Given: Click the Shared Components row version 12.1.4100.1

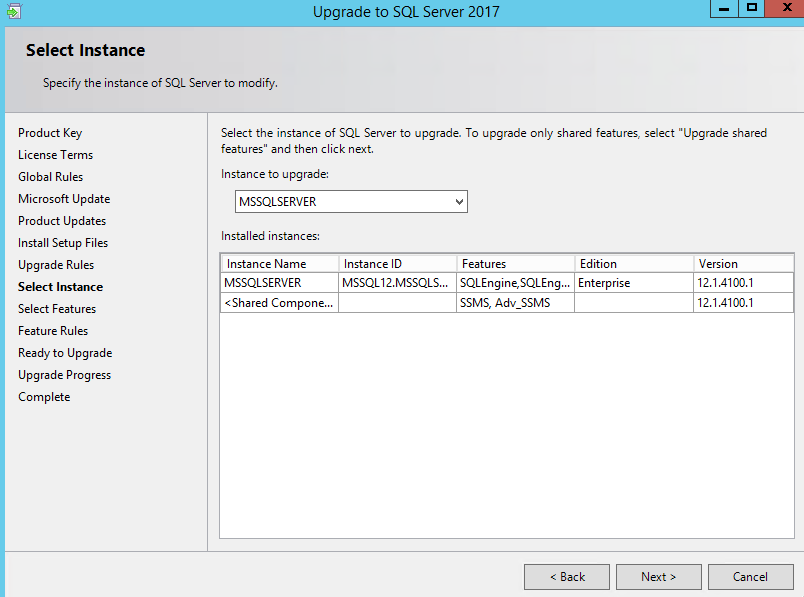Looking at the screenshot, I should 743,303.
